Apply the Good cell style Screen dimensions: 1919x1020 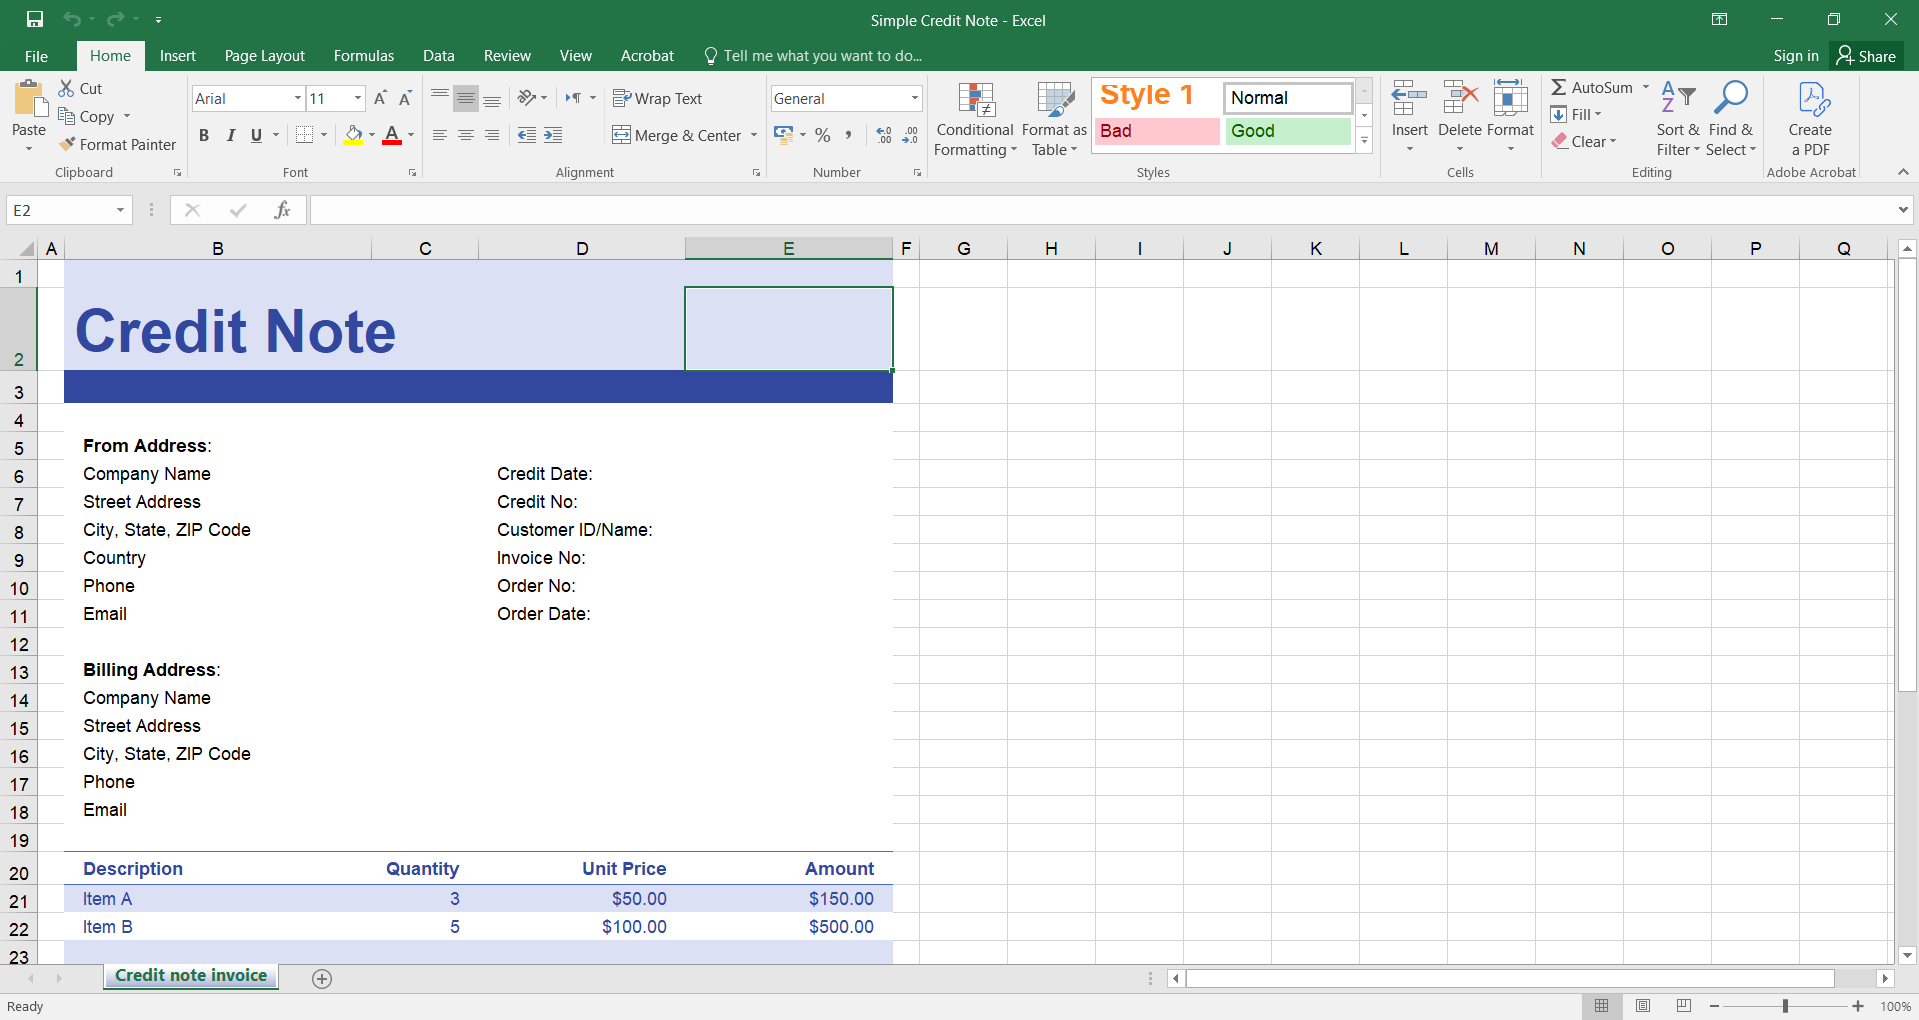1287,131
